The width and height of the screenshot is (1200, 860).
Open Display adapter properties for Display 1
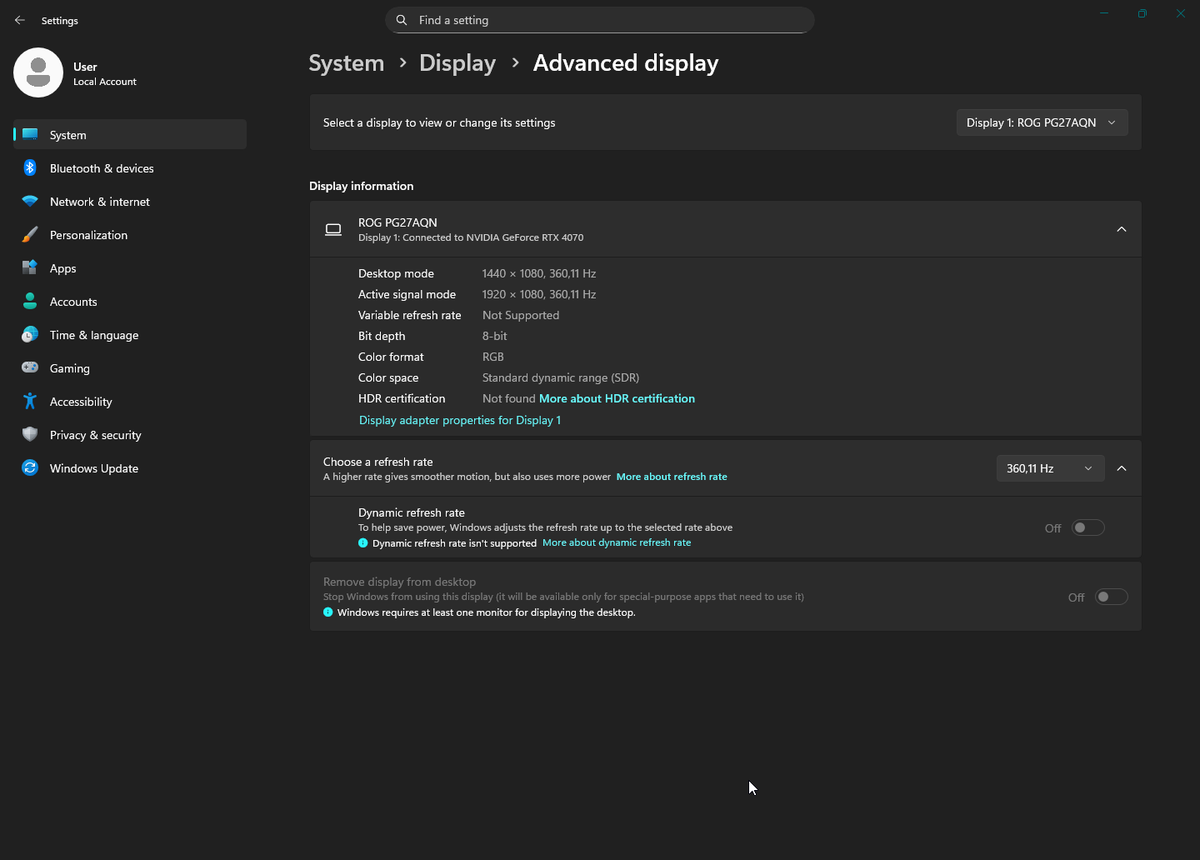tap(460, 420)
